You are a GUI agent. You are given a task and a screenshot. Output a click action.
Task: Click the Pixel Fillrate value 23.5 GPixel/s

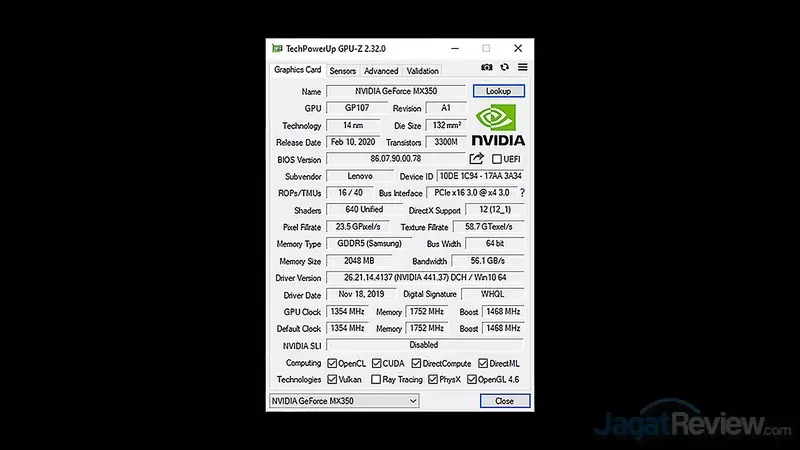pyautogui.click(x=358, y=227)
